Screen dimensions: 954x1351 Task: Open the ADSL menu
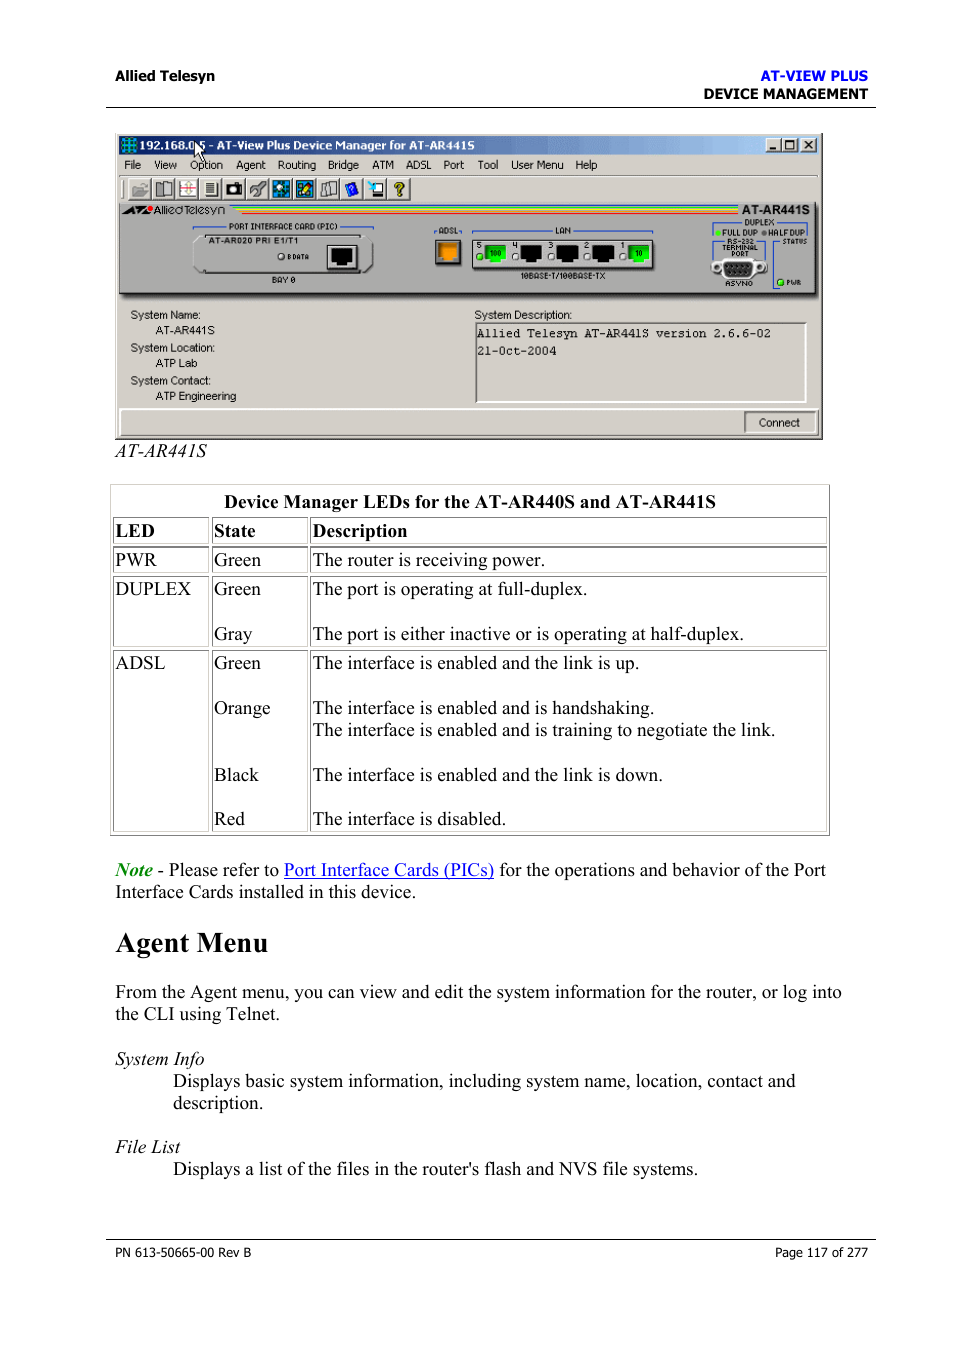coord(418,165)
